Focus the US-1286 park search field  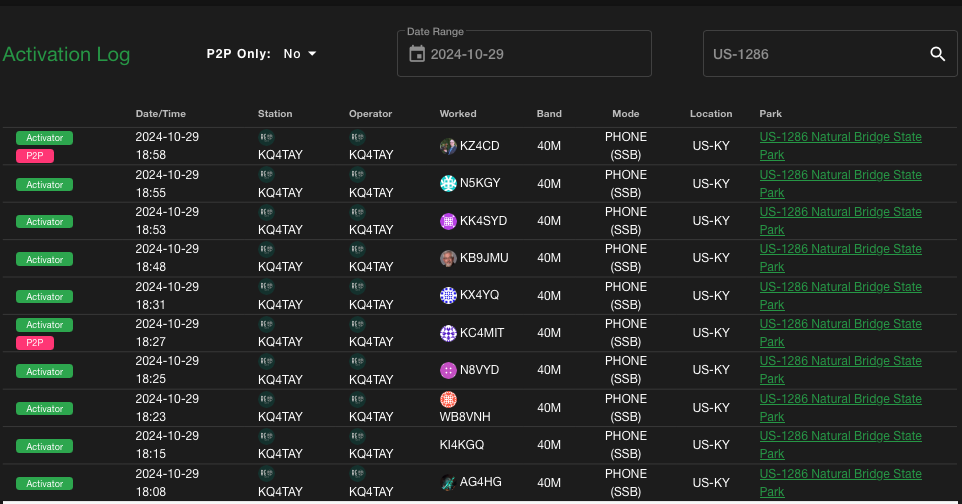pyautogui.click(x=810, y=54)
